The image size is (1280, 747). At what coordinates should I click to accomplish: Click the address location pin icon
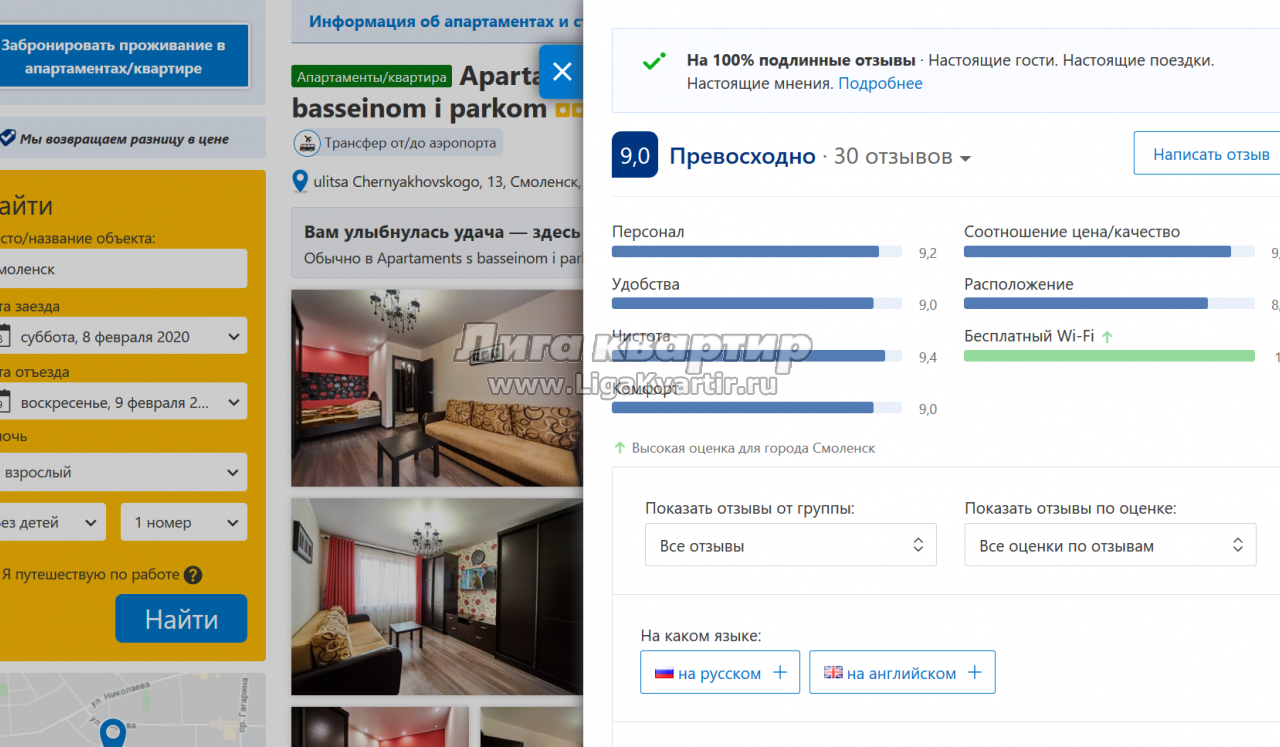pos(300,182)
